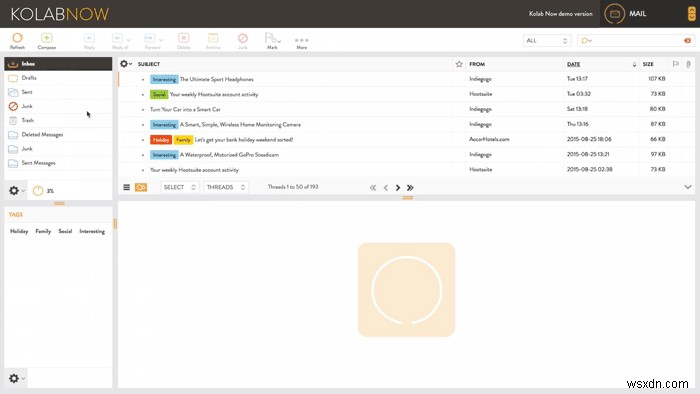
Task: Expand the Forward options arrow
Action: point(161,41)
